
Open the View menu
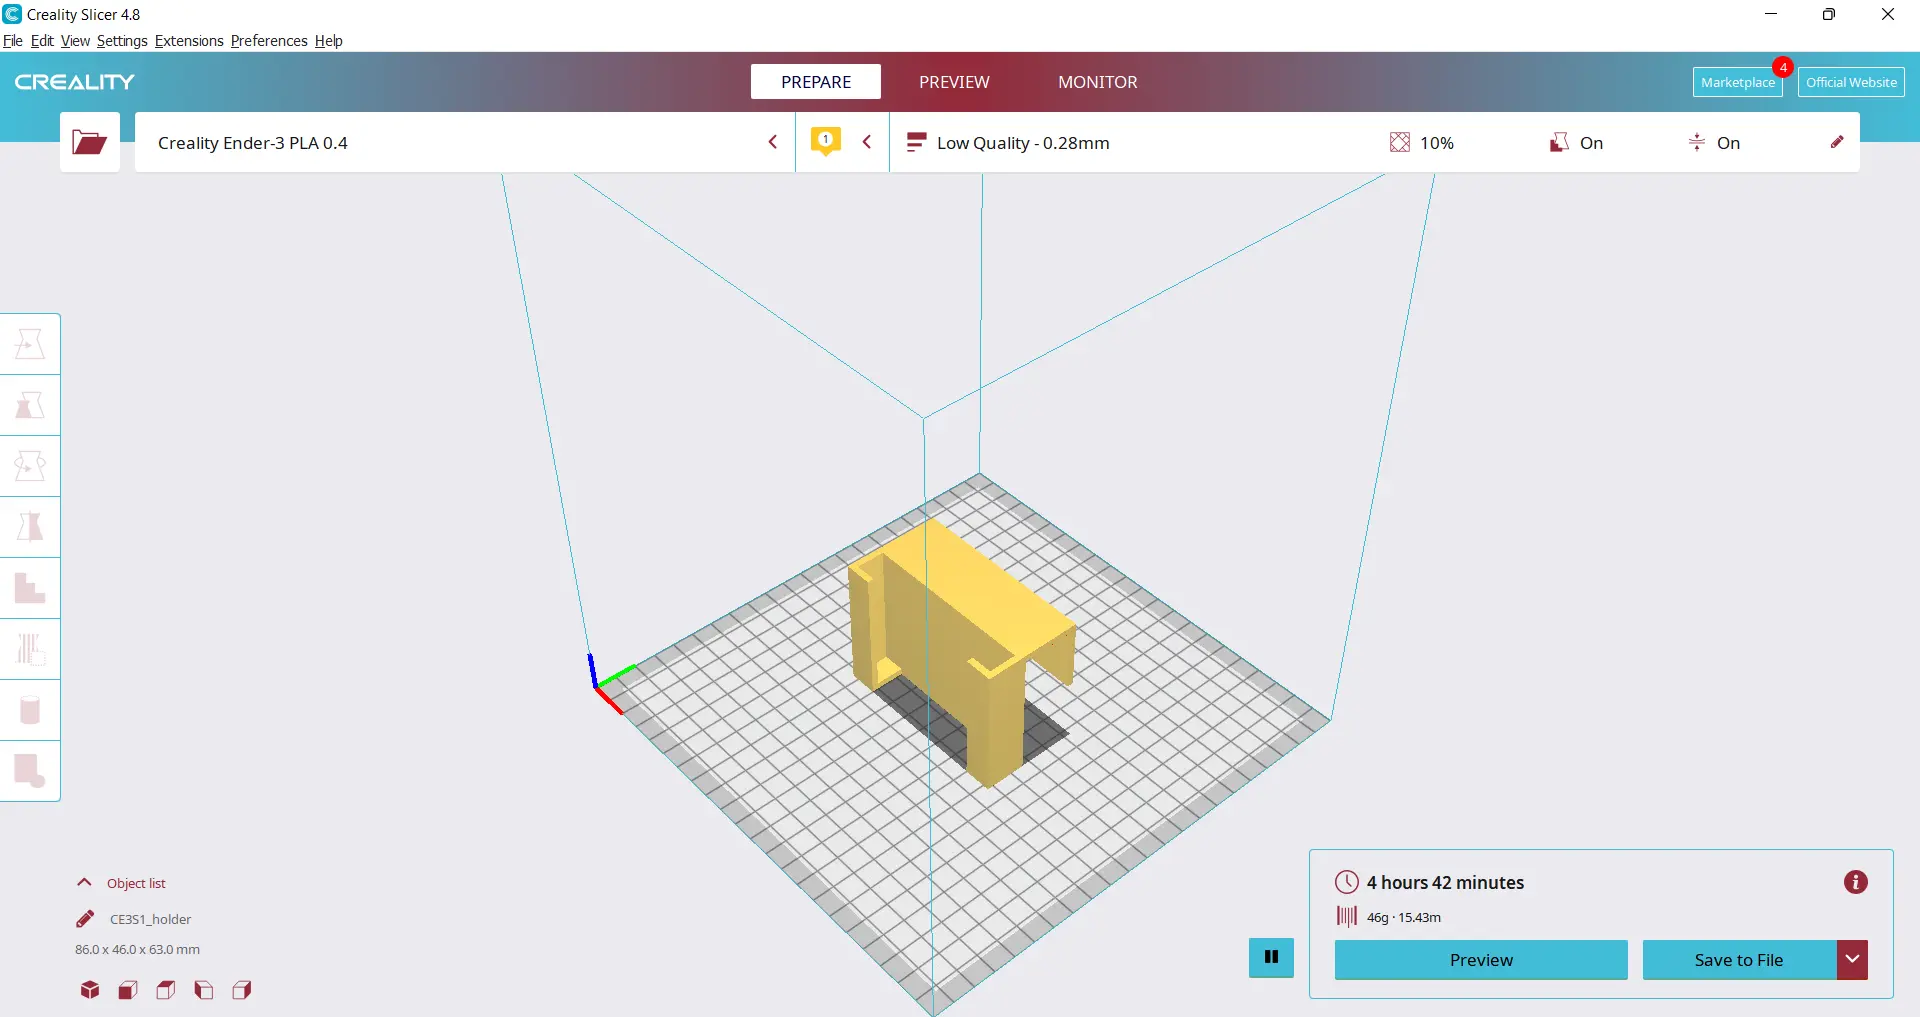click(75, 41)
